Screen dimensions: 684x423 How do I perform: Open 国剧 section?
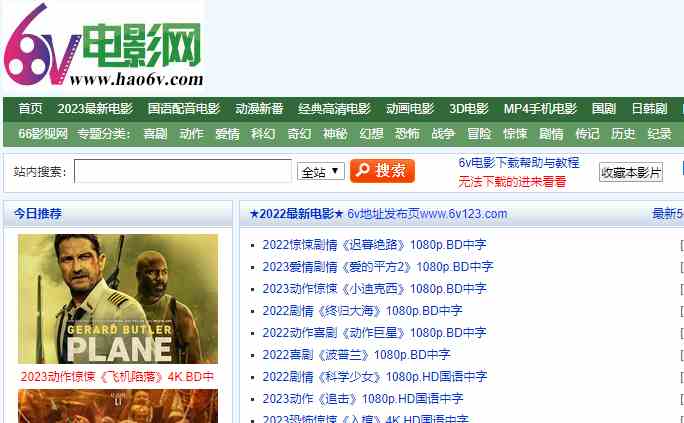pyautogui.click(x=604, y=109)
